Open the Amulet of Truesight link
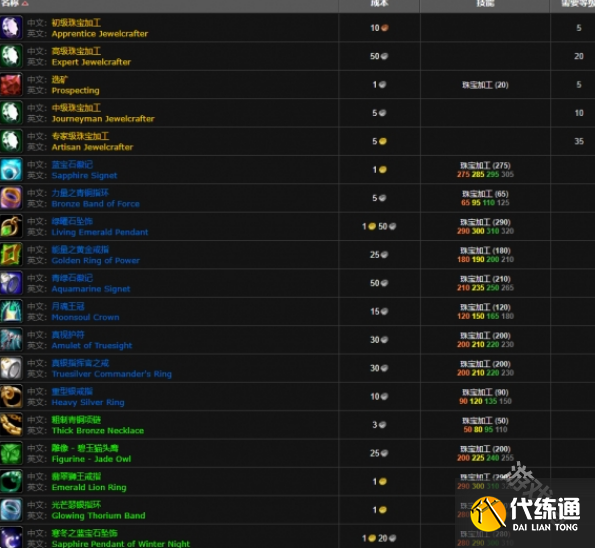Screen dimensions: 595x548 [x=92, y=345]
